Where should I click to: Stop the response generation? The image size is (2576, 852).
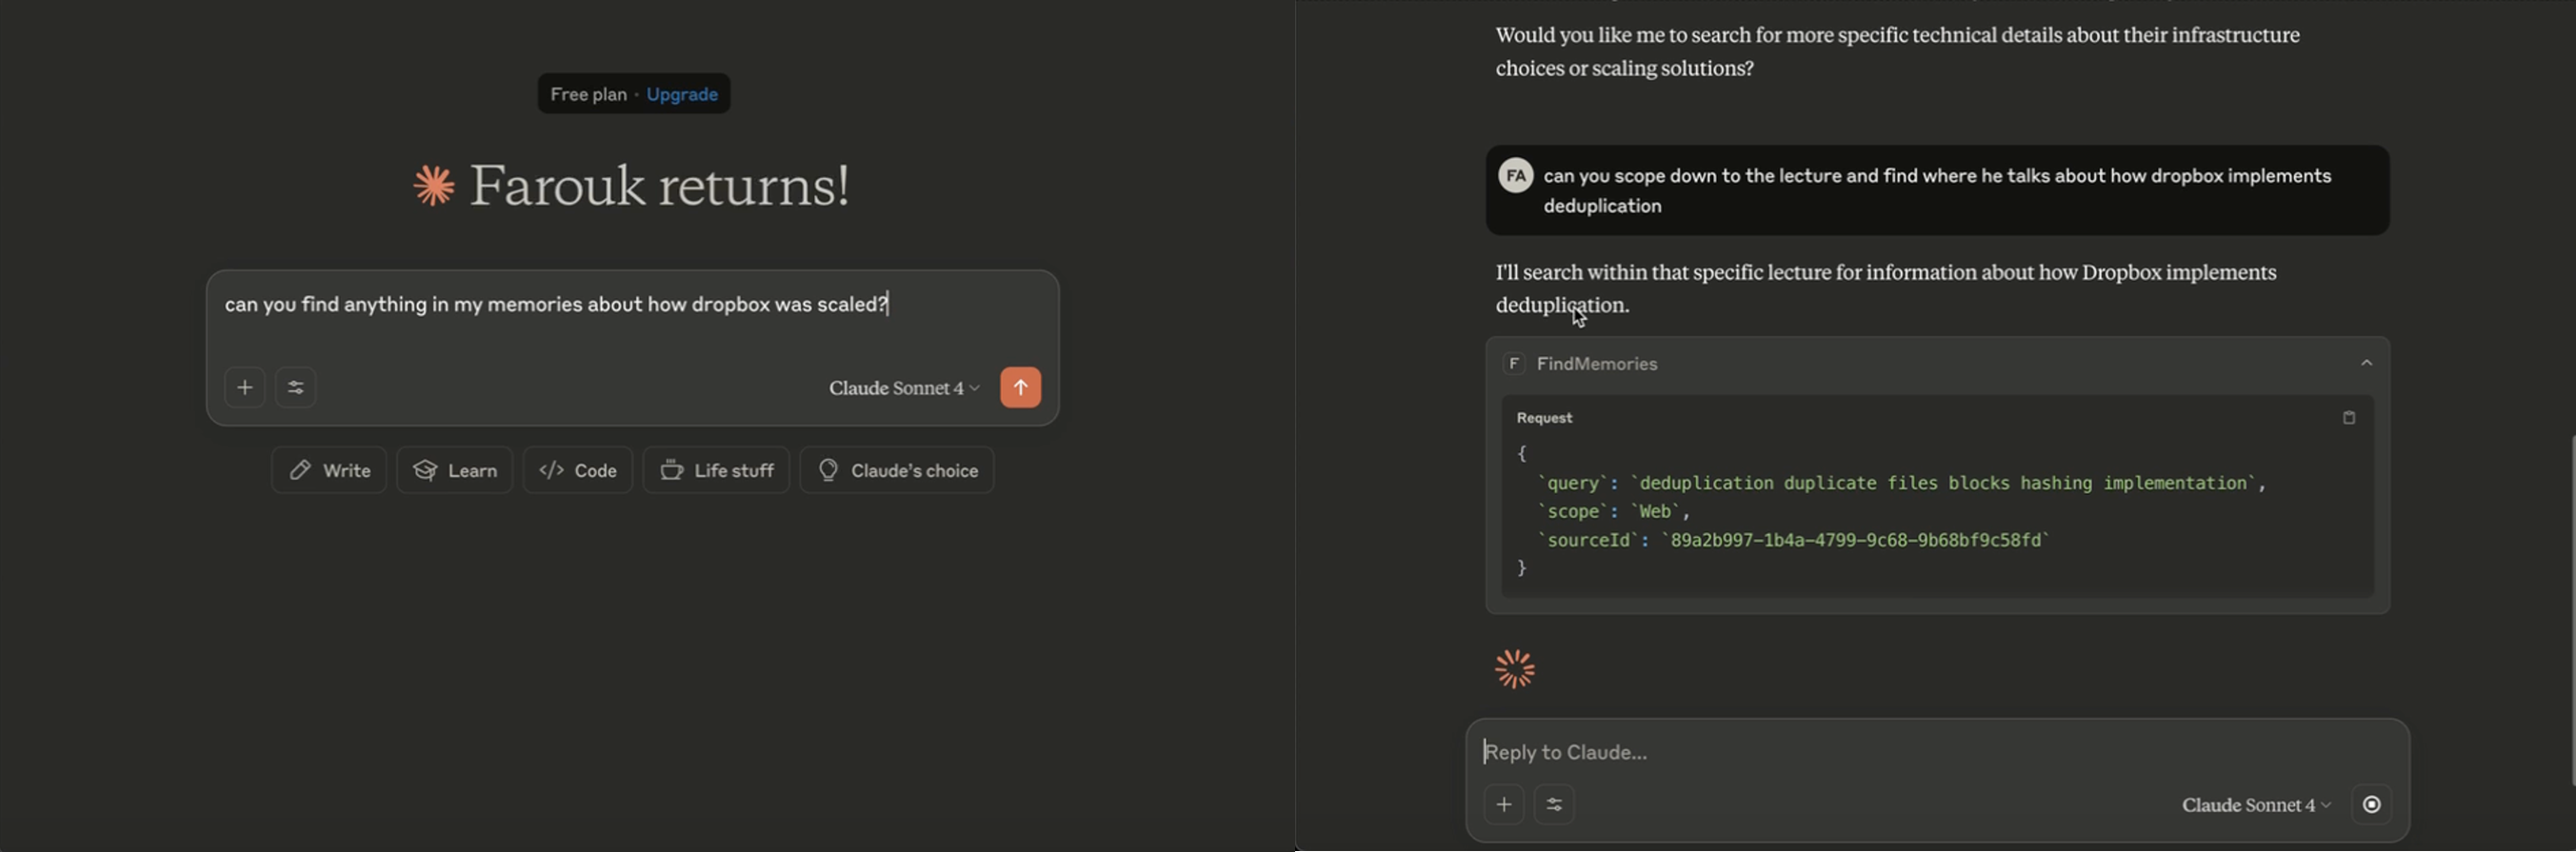tap(2371, 805)
